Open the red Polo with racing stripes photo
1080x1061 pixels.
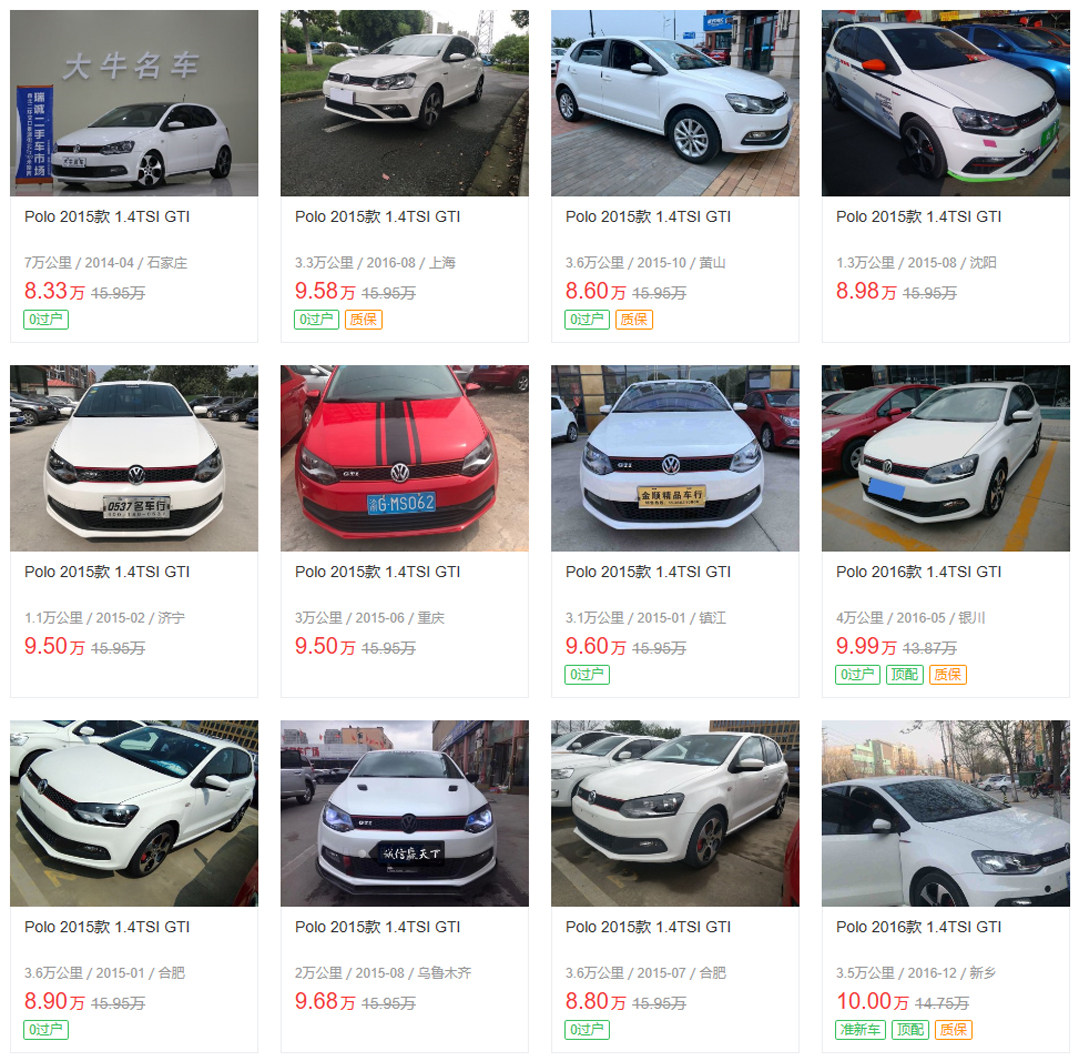(404, 458)
